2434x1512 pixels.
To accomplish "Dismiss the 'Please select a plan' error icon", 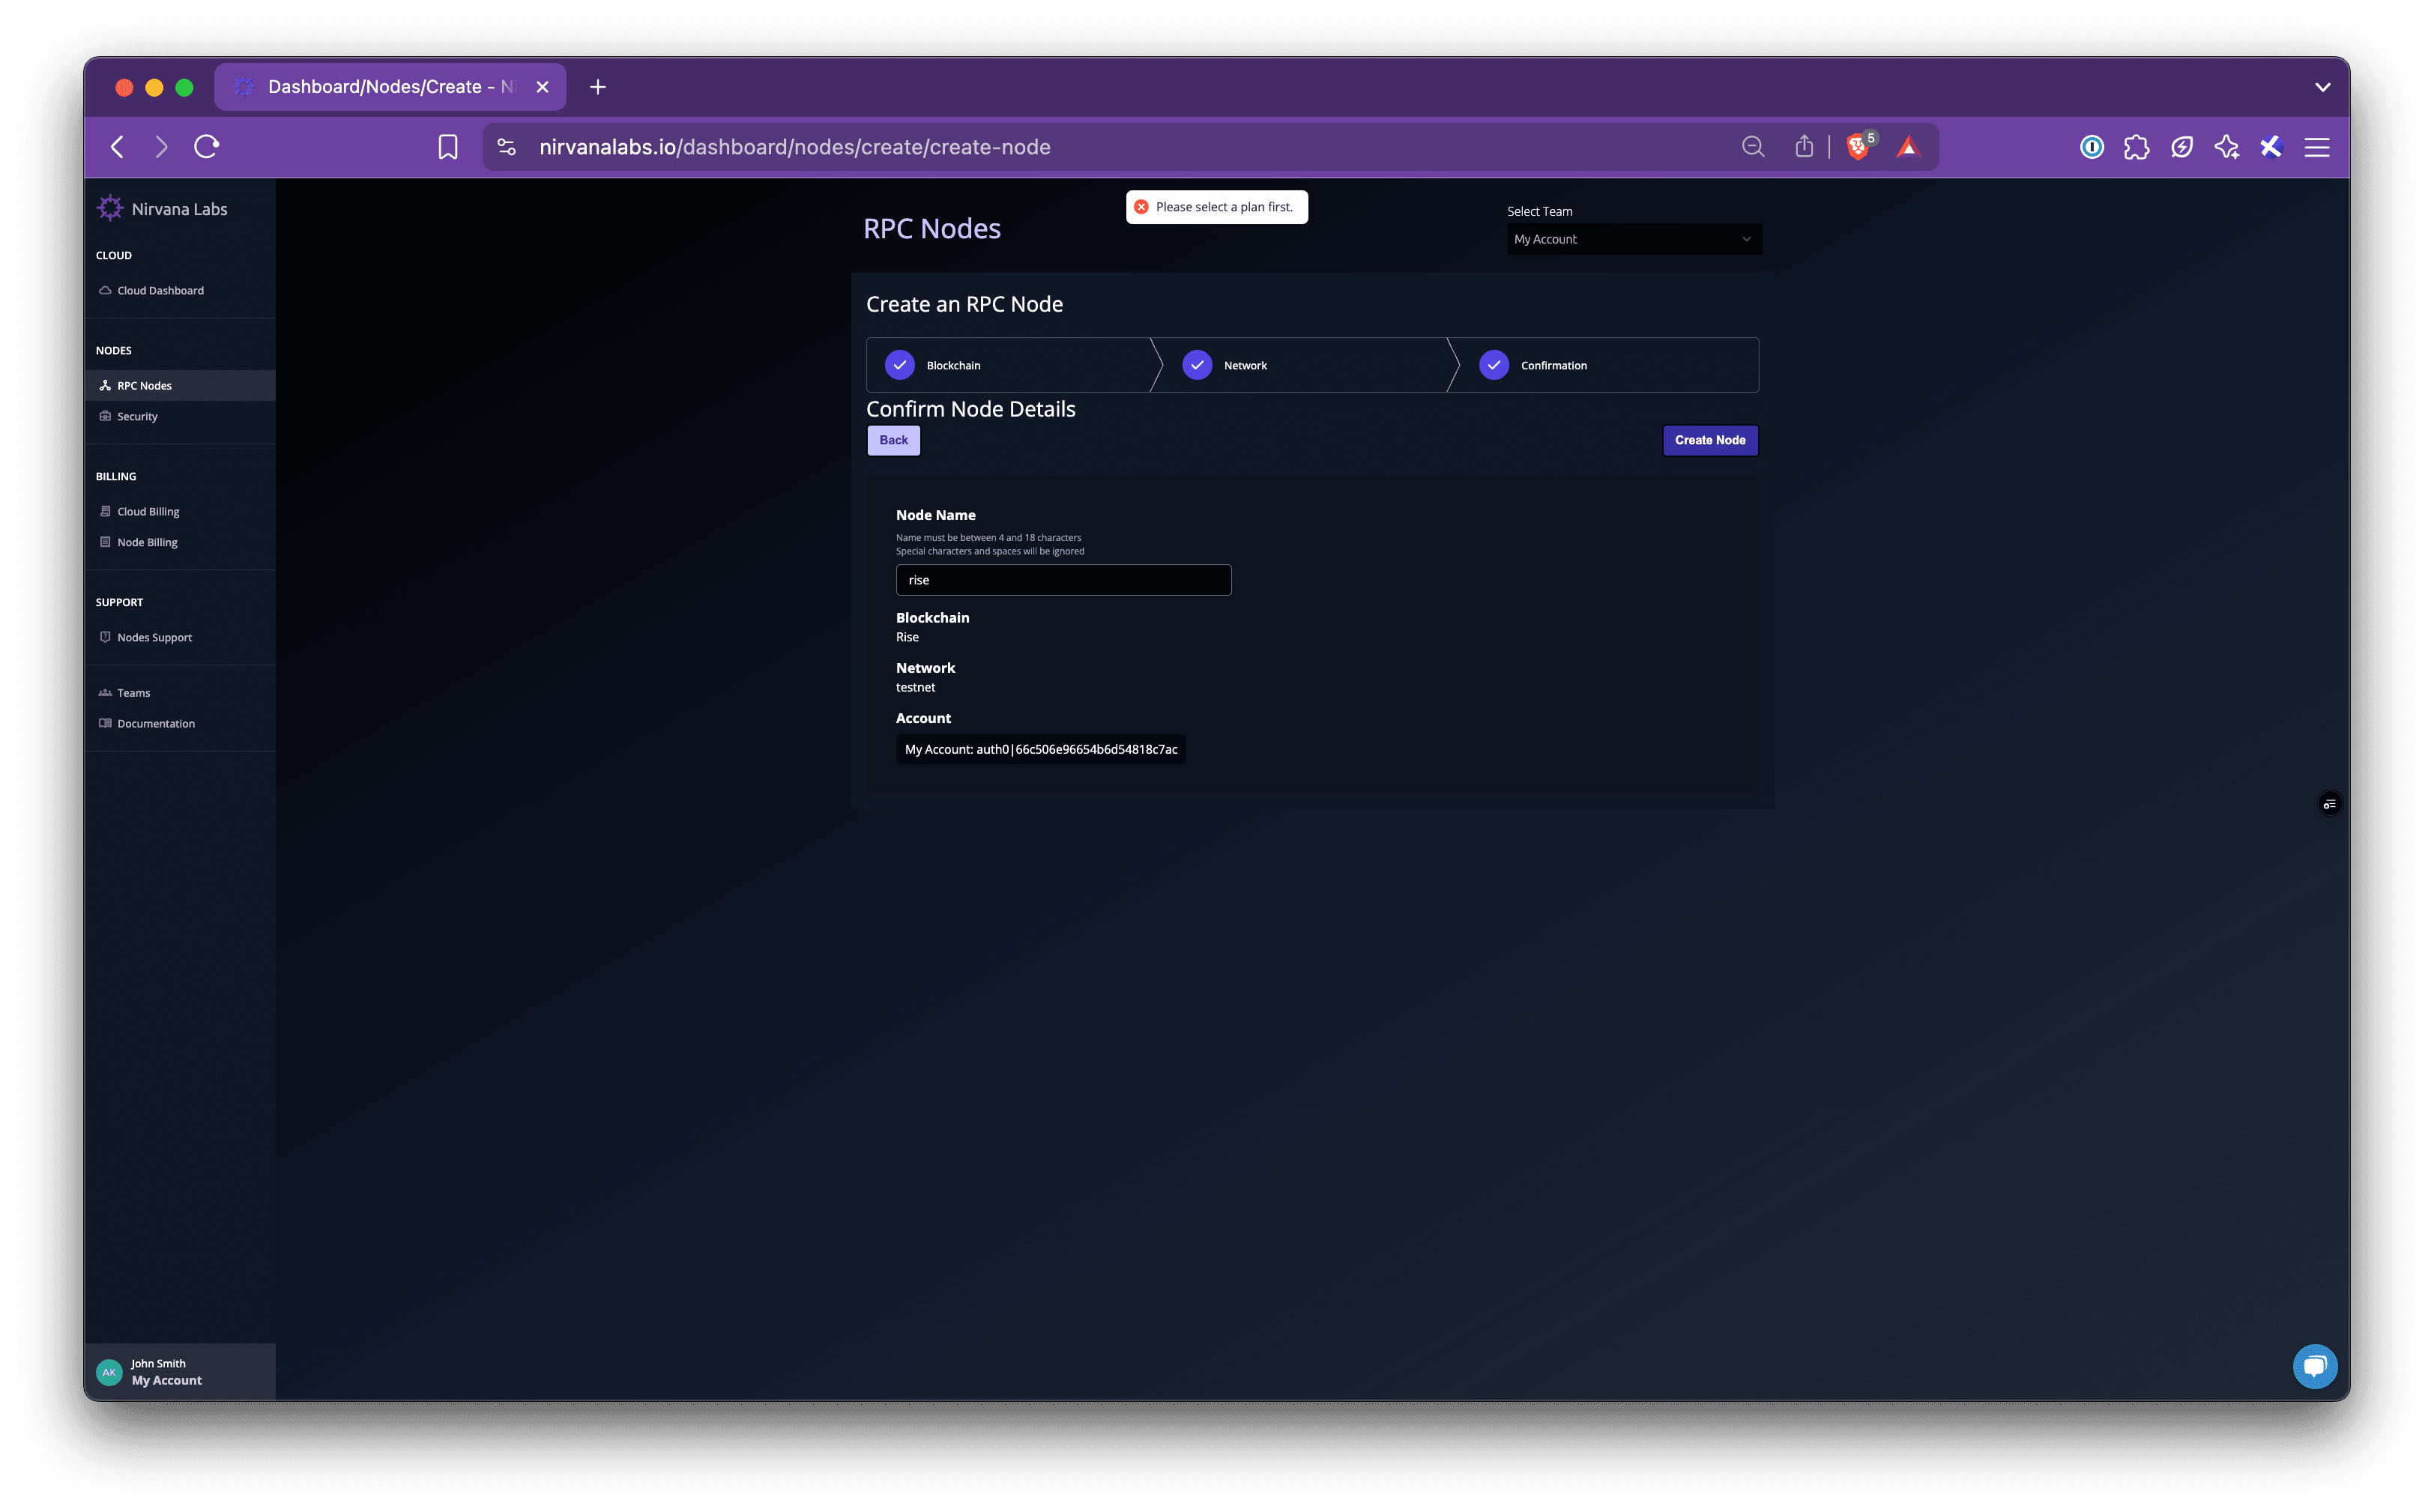I will tap(1141, 207).
